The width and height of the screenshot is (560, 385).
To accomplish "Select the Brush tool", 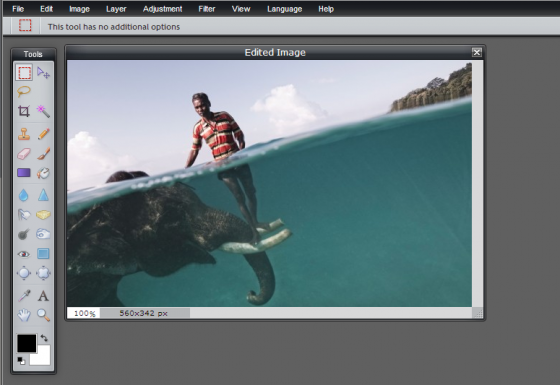I will pos(43,154).
